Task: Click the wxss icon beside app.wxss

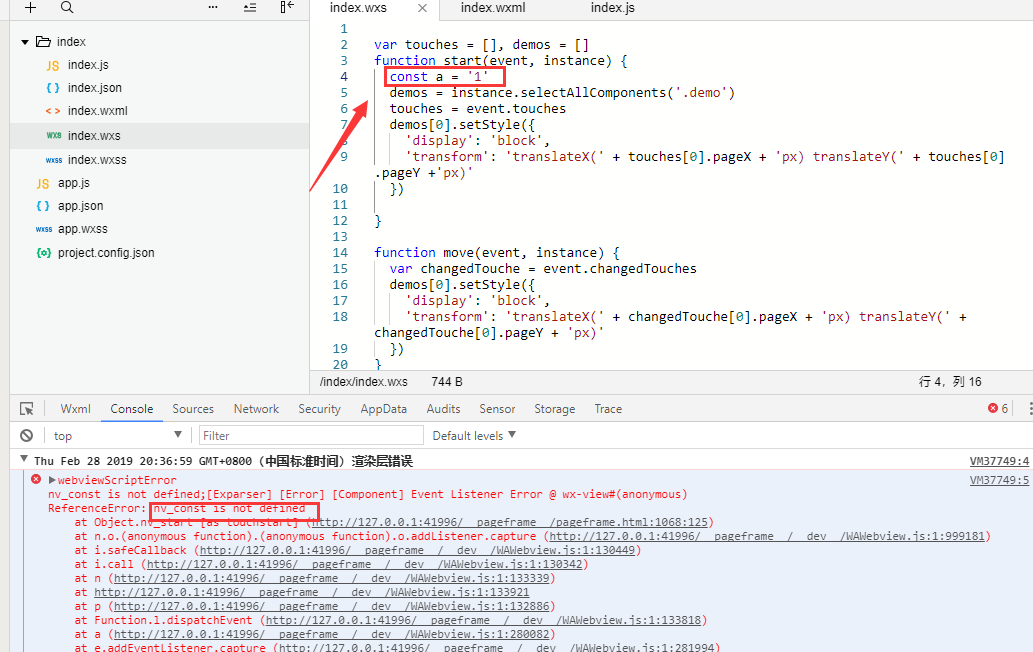Action: click(x=44, y=229)
